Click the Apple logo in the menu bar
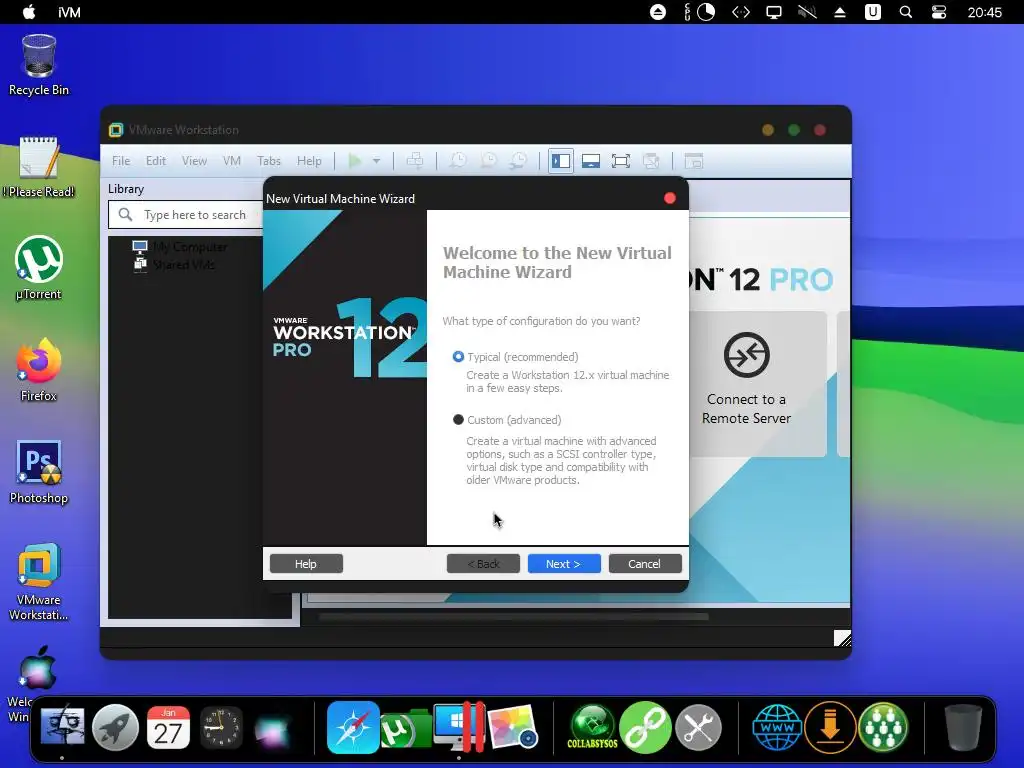The image size is (1024, 768). (29, 12)
